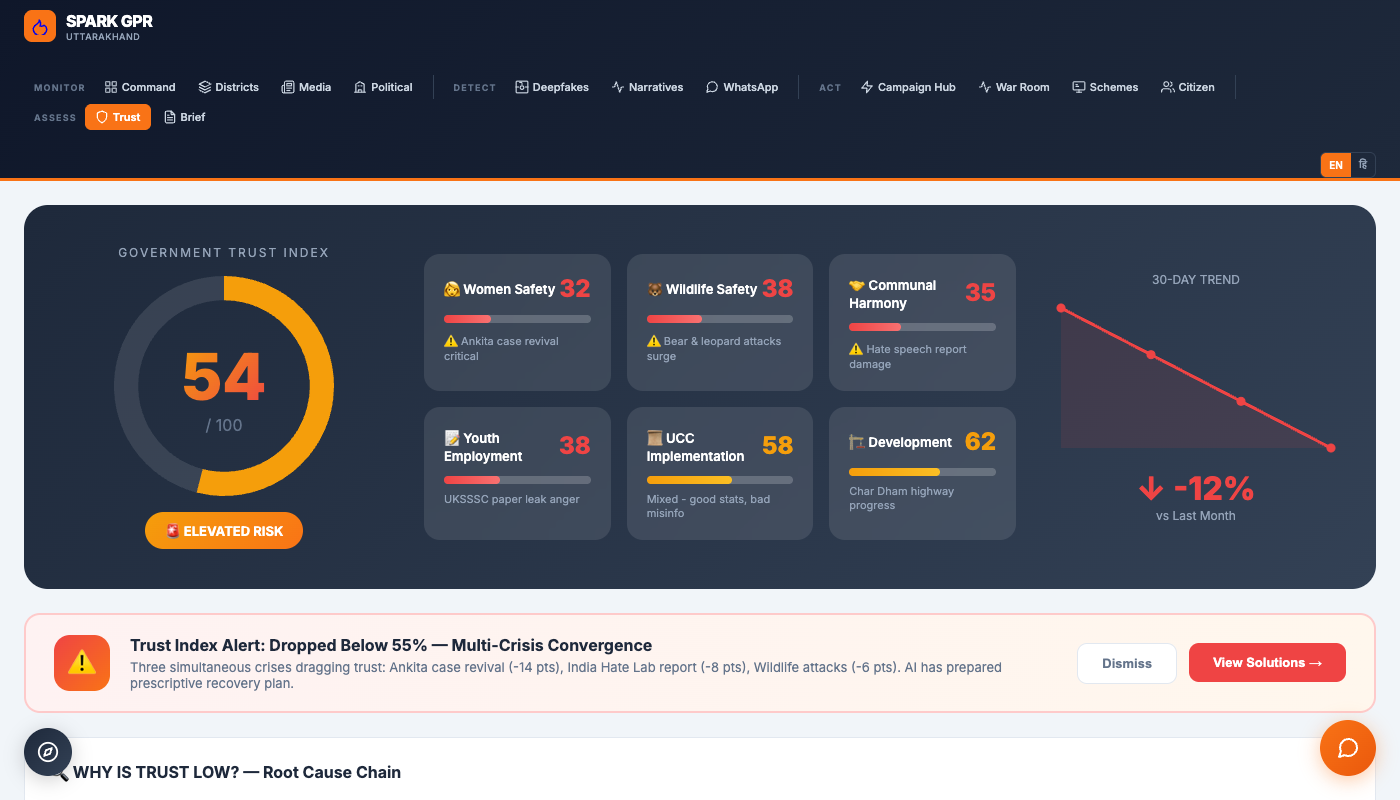Viewport: 1400px width, 800px height.
Task: Open the Deepfakes detection icon
Action: [x=521, y=87]
